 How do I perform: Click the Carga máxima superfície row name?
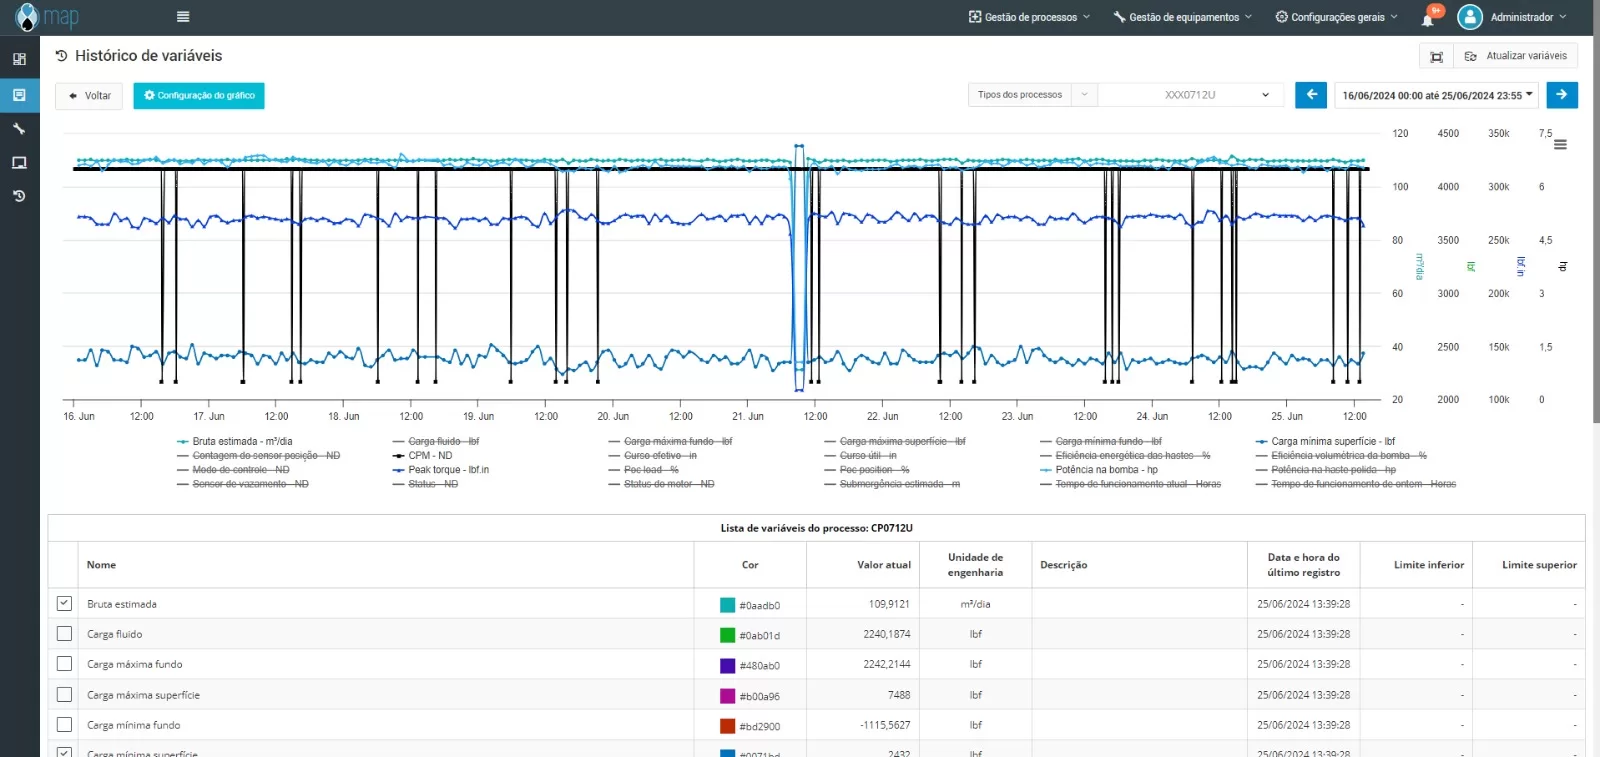143,695
